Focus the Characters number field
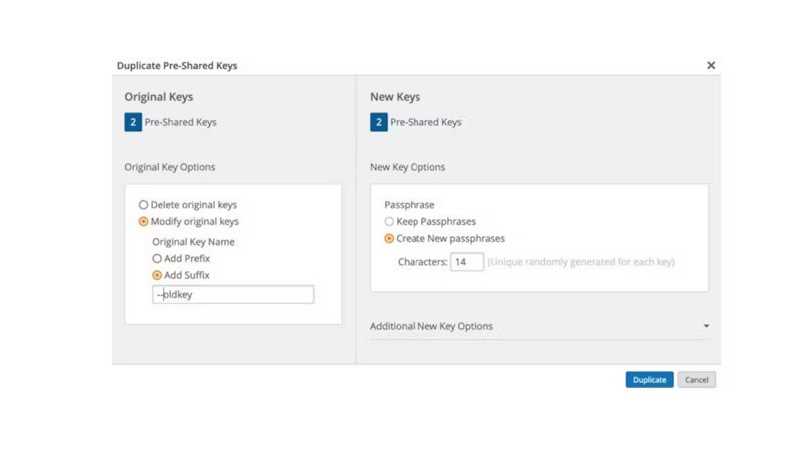The image size is (805, 459). point(466,262)
